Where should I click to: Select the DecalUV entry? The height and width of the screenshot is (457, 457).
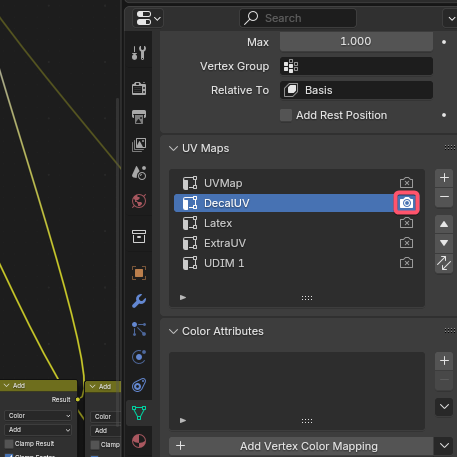point(283,203)
